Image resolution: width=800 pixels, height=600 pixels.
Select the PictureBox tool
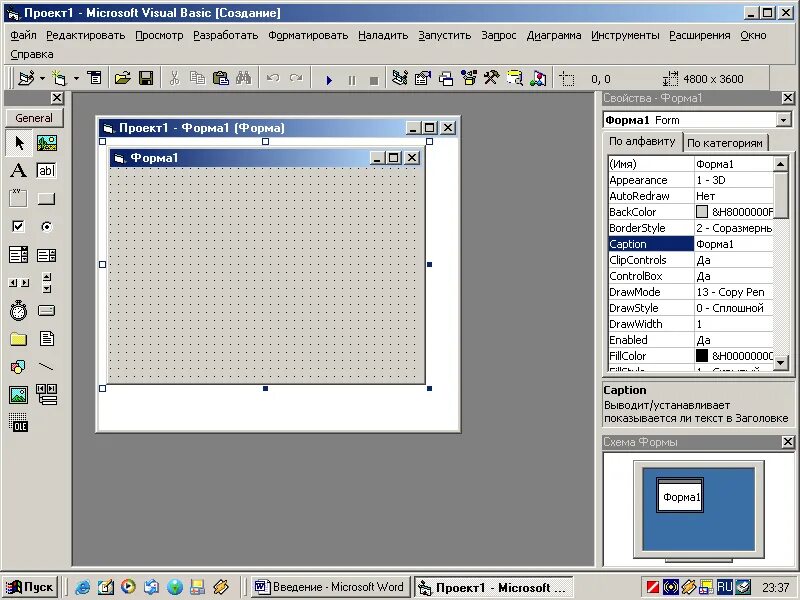coord(46,143)
